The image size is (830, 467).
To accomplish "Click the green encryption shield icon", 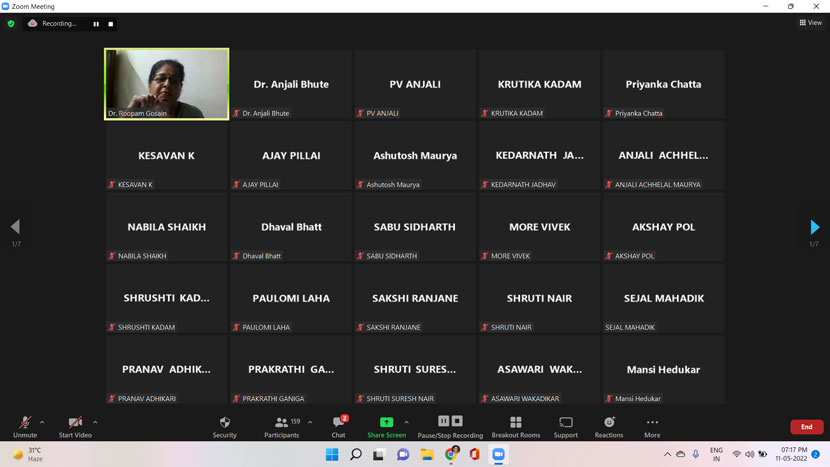I will 11,24.
